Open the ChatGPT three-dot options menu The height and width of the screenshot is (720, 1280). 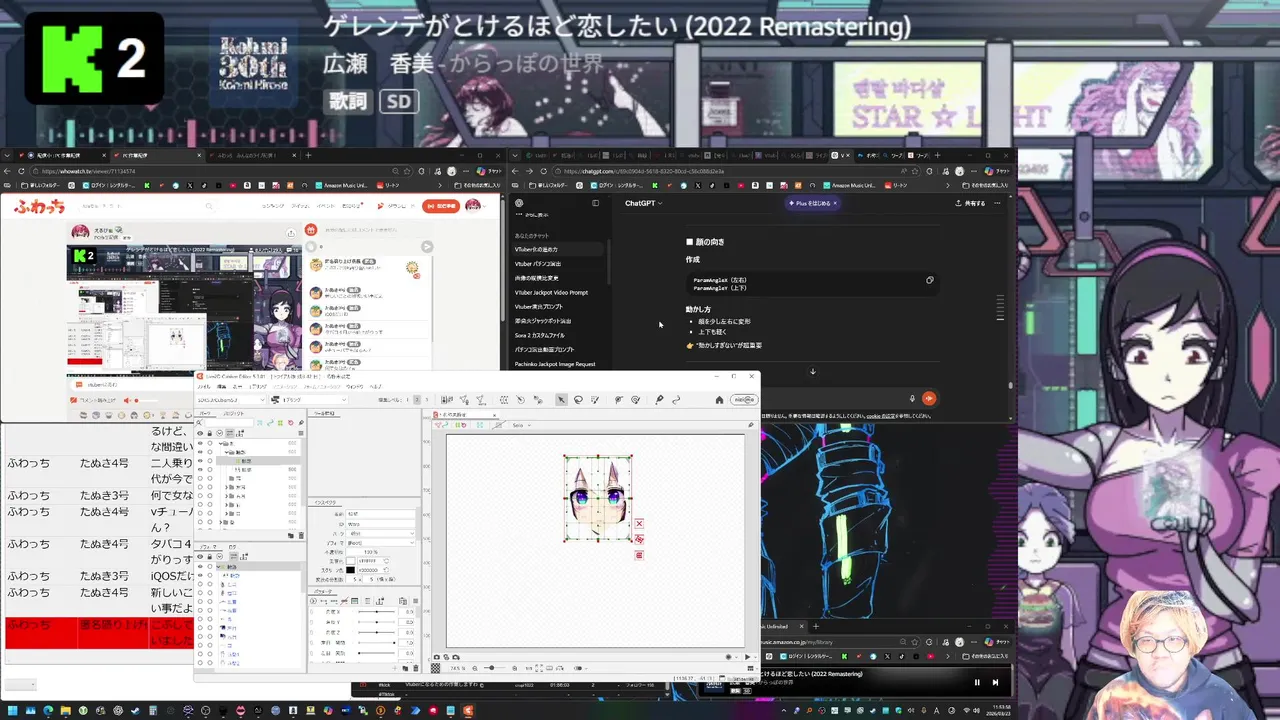tap(997, 203)
